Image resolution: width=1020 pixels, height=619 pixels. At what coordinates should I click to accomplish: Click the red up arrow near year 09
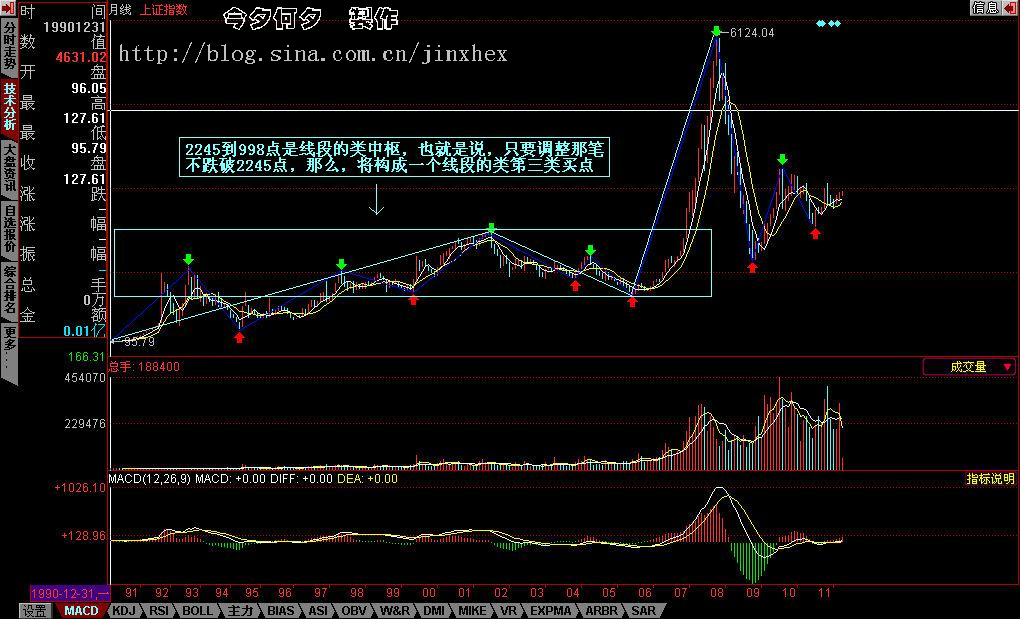[752, 267]
